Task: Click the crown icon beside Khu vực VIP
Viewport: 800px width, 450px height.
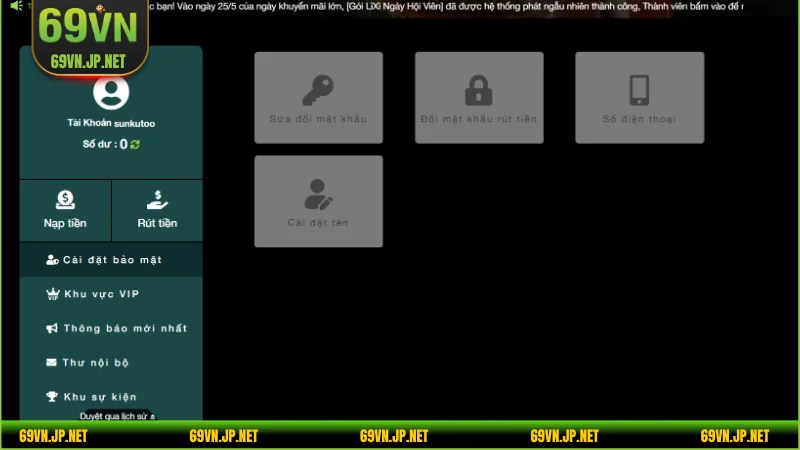Action: click(x=52, y=294)
